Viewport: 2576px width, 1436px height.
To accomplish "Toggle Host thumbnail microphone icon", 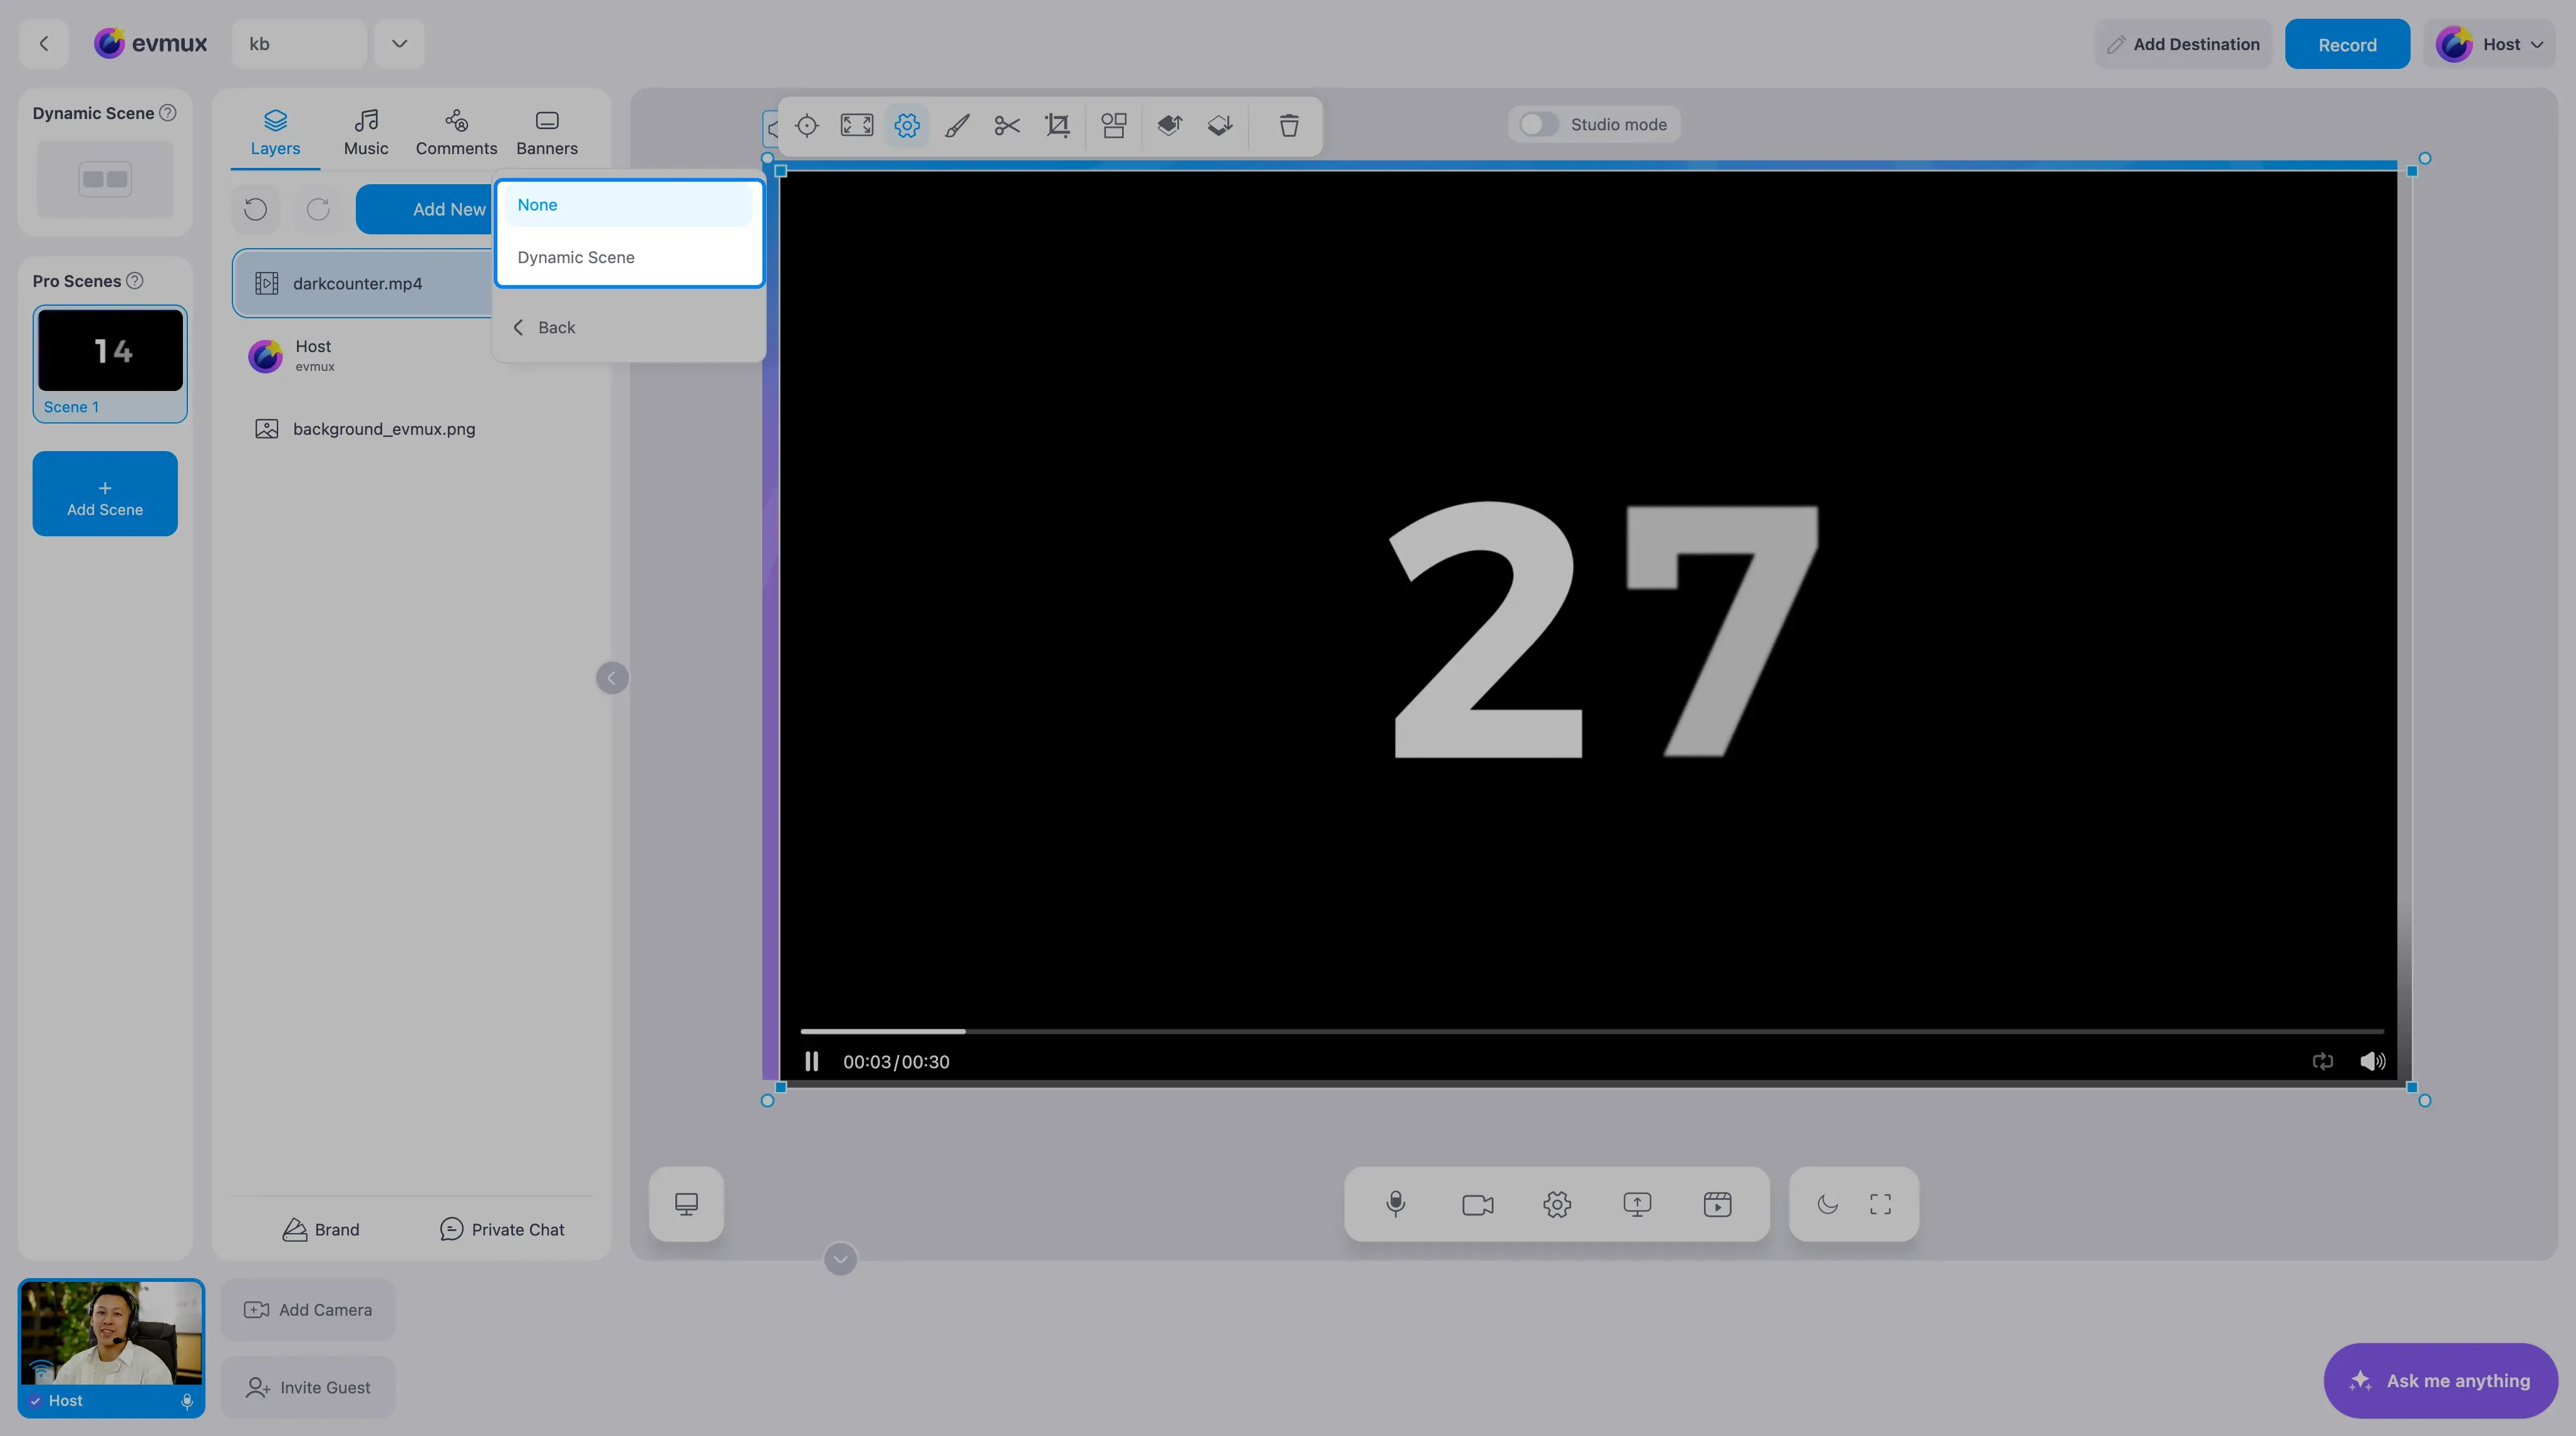I will (187, 1401).
